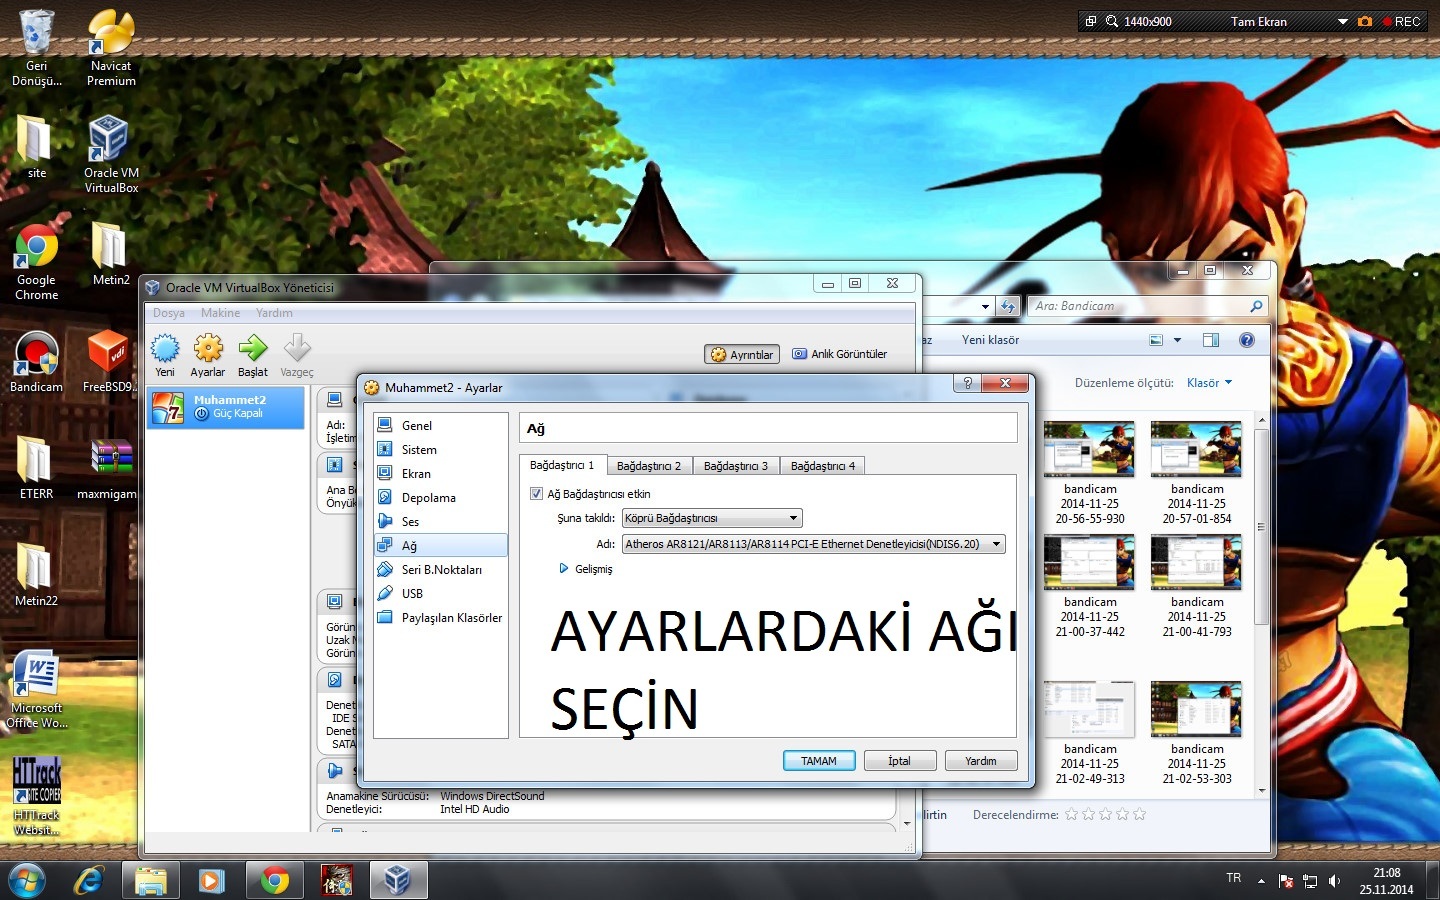Open the Adı network adapter name dropdown
Viewport: 1440px width, 900px height.
tap(813, 544)
